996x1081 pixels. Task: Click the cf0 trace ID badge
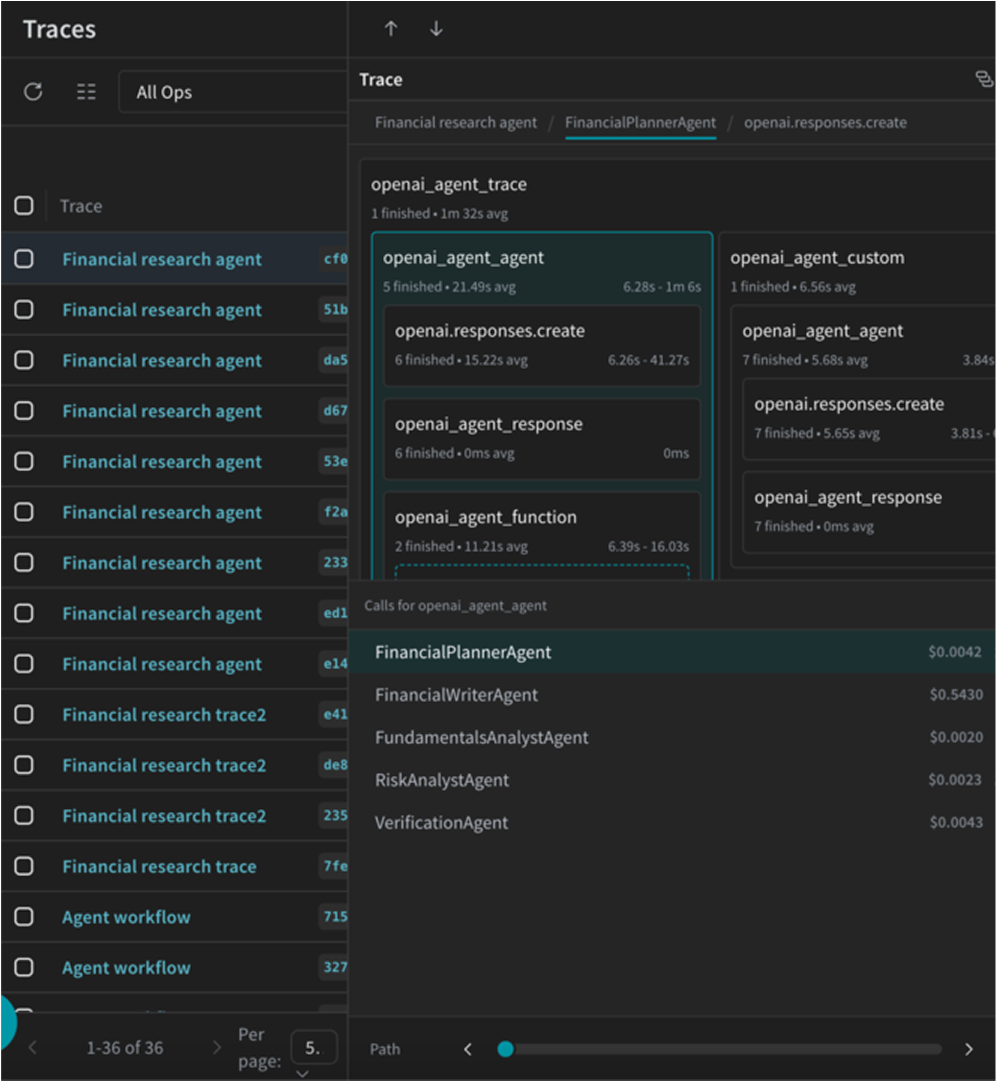pos(335,259)
